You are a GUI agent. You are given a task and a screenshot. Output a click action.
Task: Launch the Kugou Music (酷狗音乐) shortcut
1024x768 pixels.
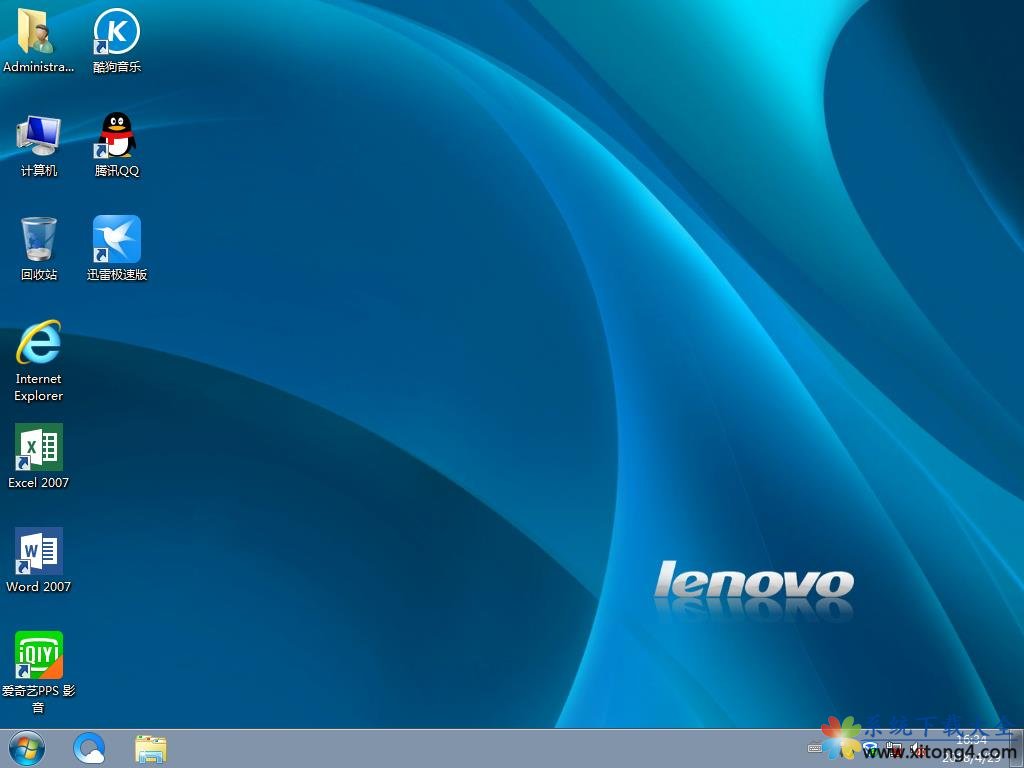point(117,34)
